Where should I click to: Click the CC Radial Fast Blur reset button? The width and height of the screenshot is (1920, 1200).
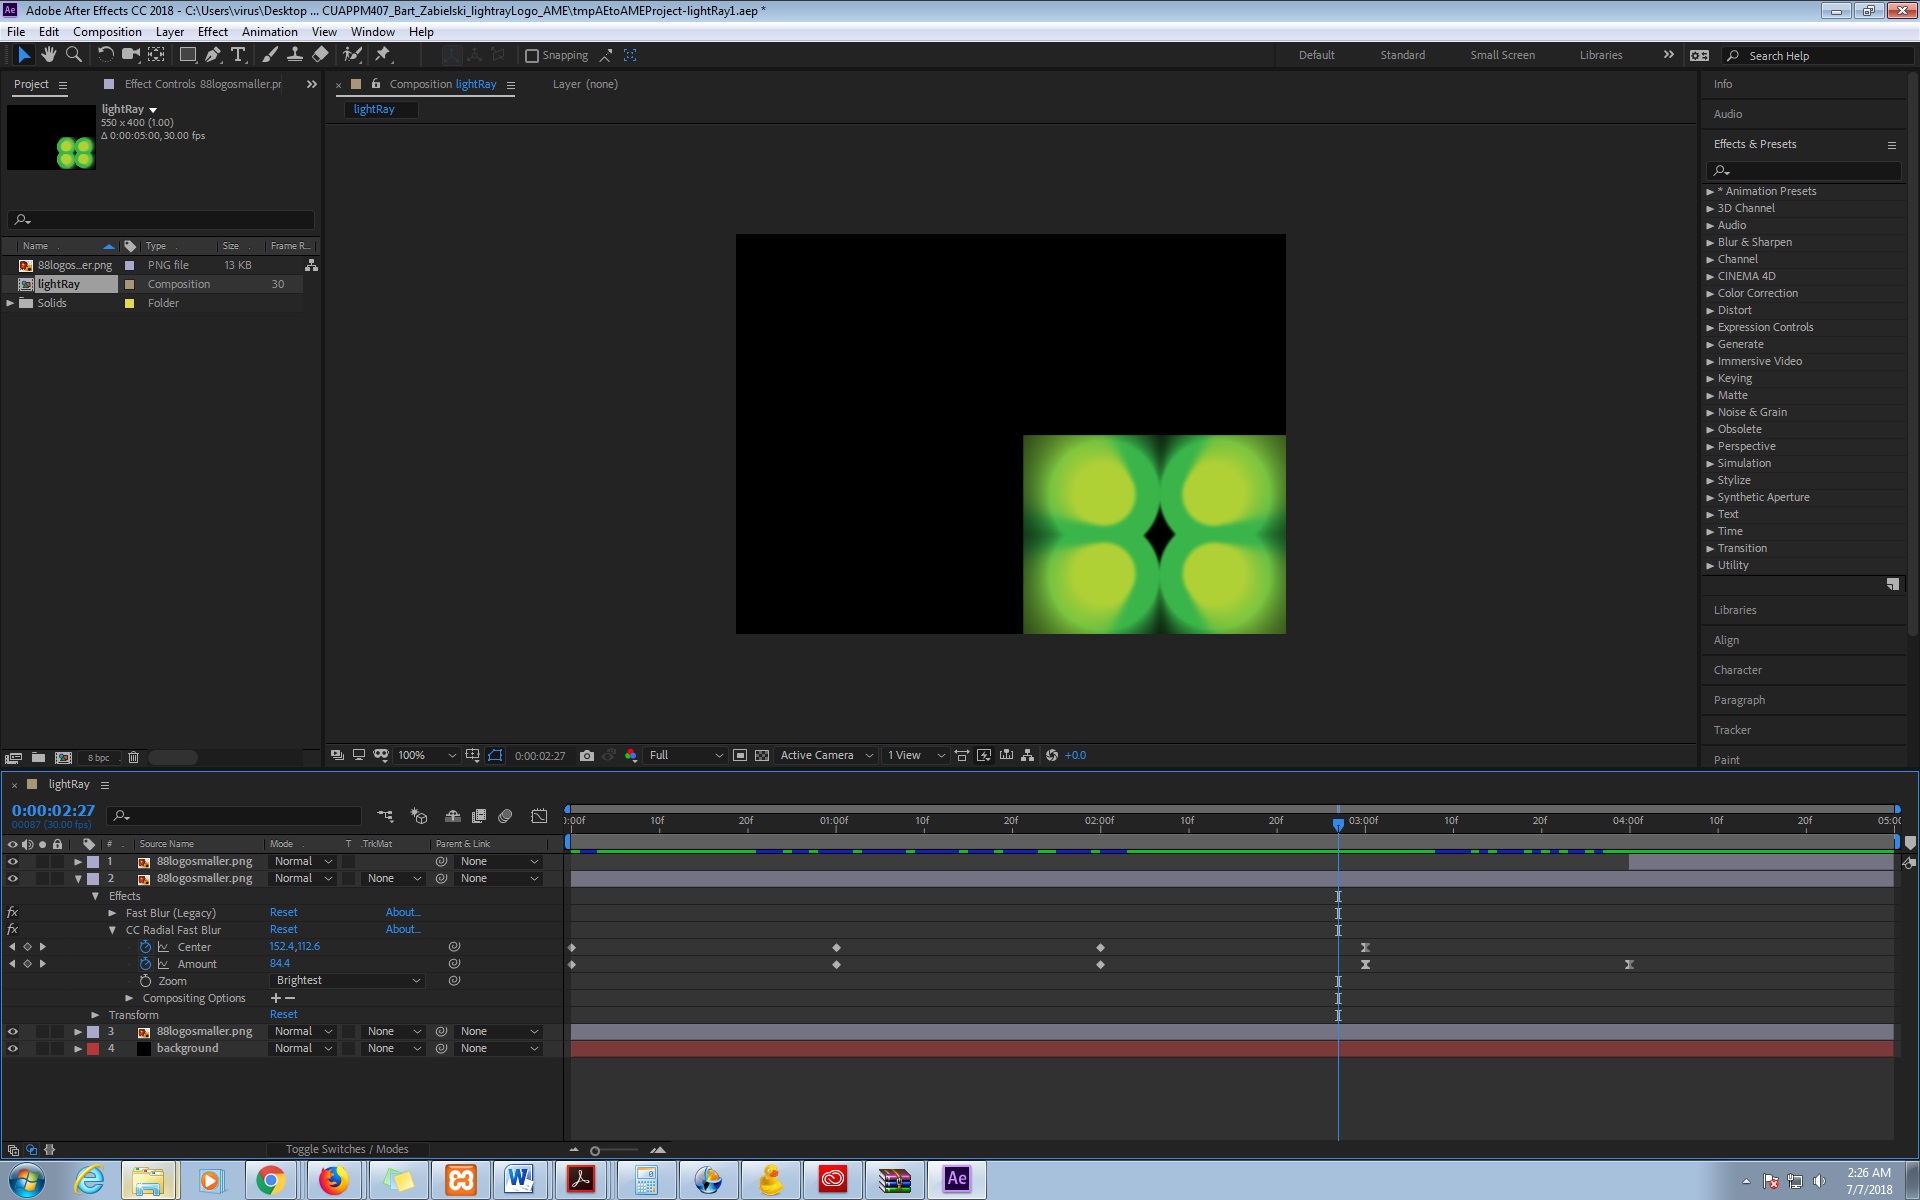click(282, 929)
